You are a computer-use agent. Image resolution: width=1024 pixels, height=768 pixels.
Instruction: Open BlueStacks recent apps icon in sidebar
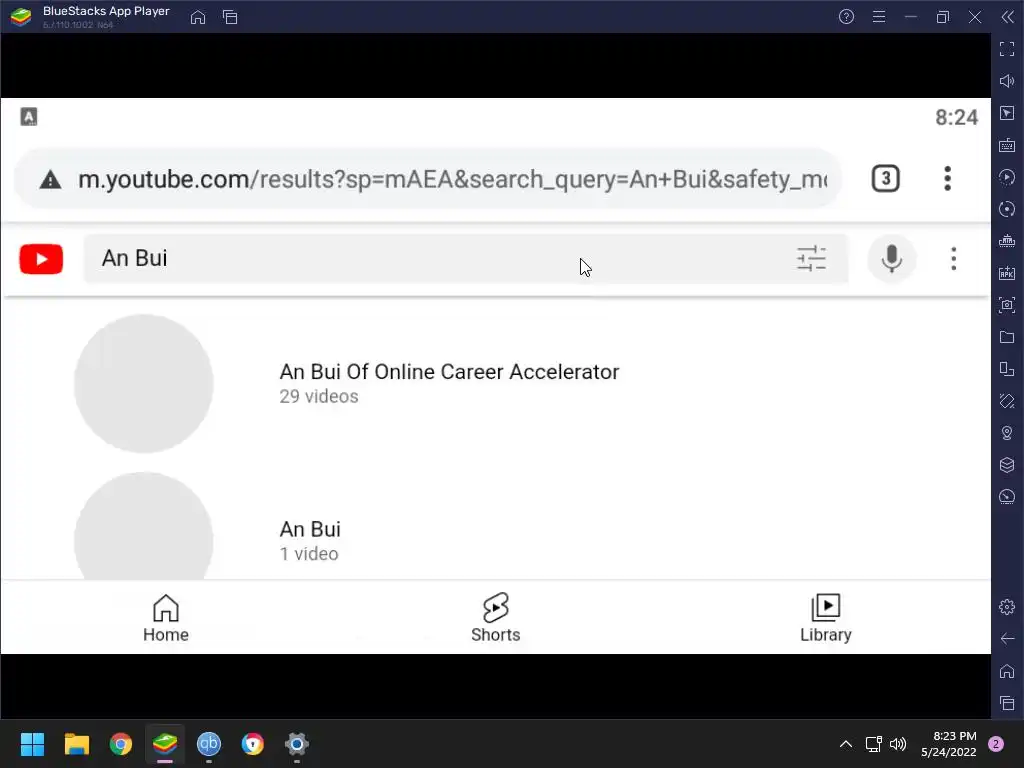(1007, 703)
